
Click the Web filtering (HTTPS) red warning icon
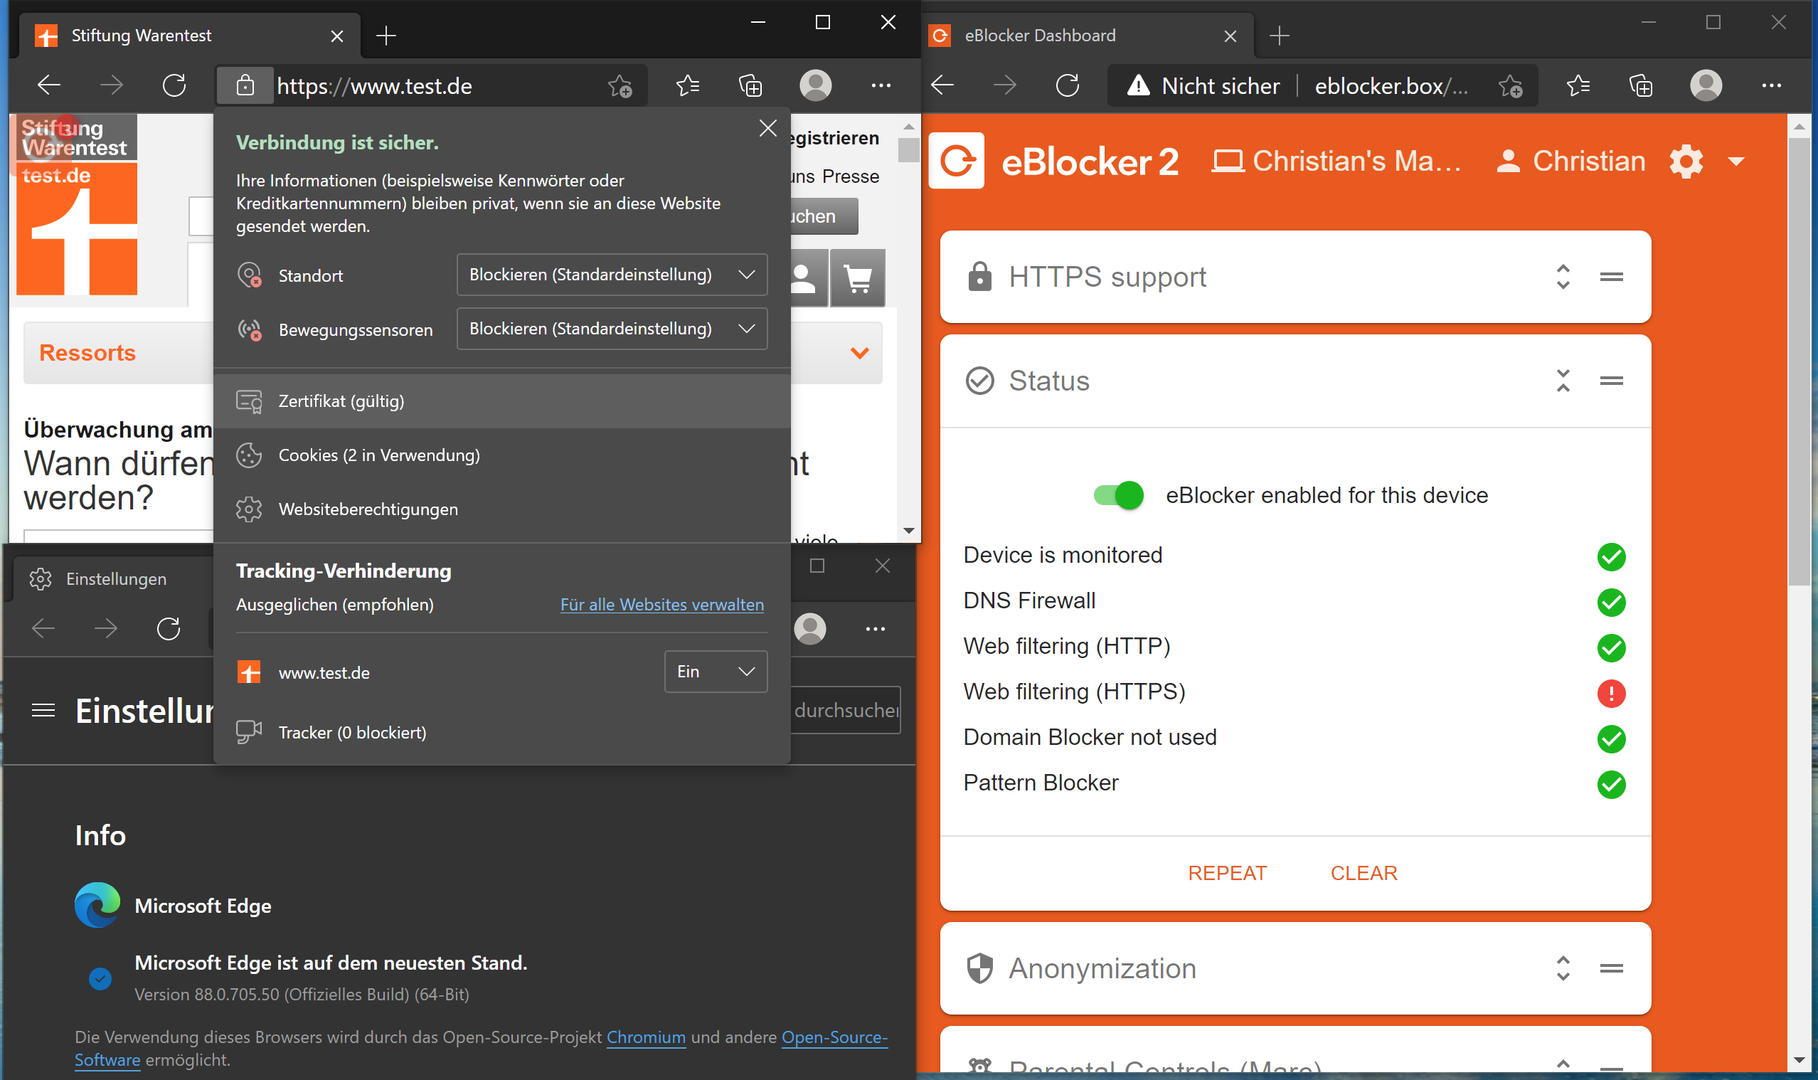tap(1611, 693)
